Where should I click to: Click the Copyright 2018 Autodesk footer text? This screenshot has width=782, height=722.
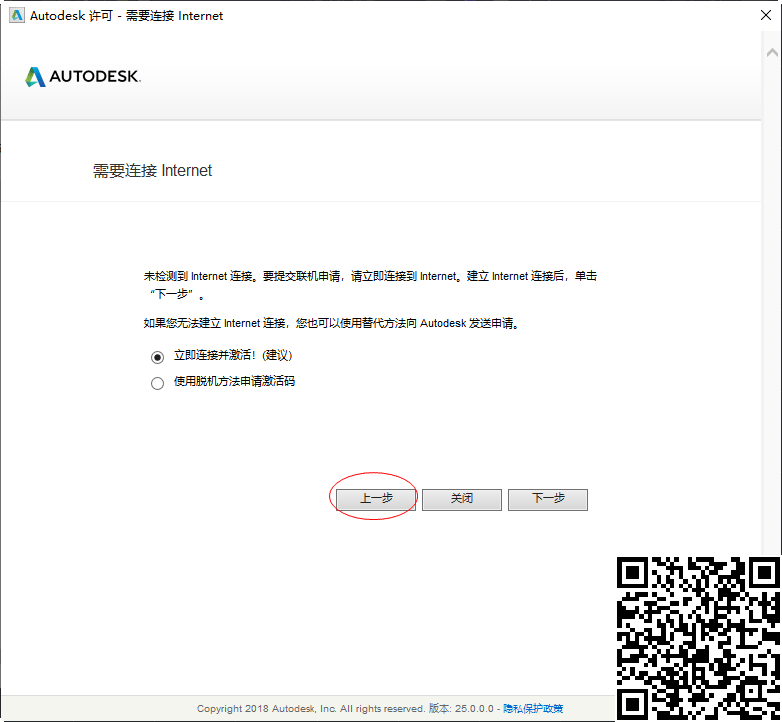click(311, 709)
